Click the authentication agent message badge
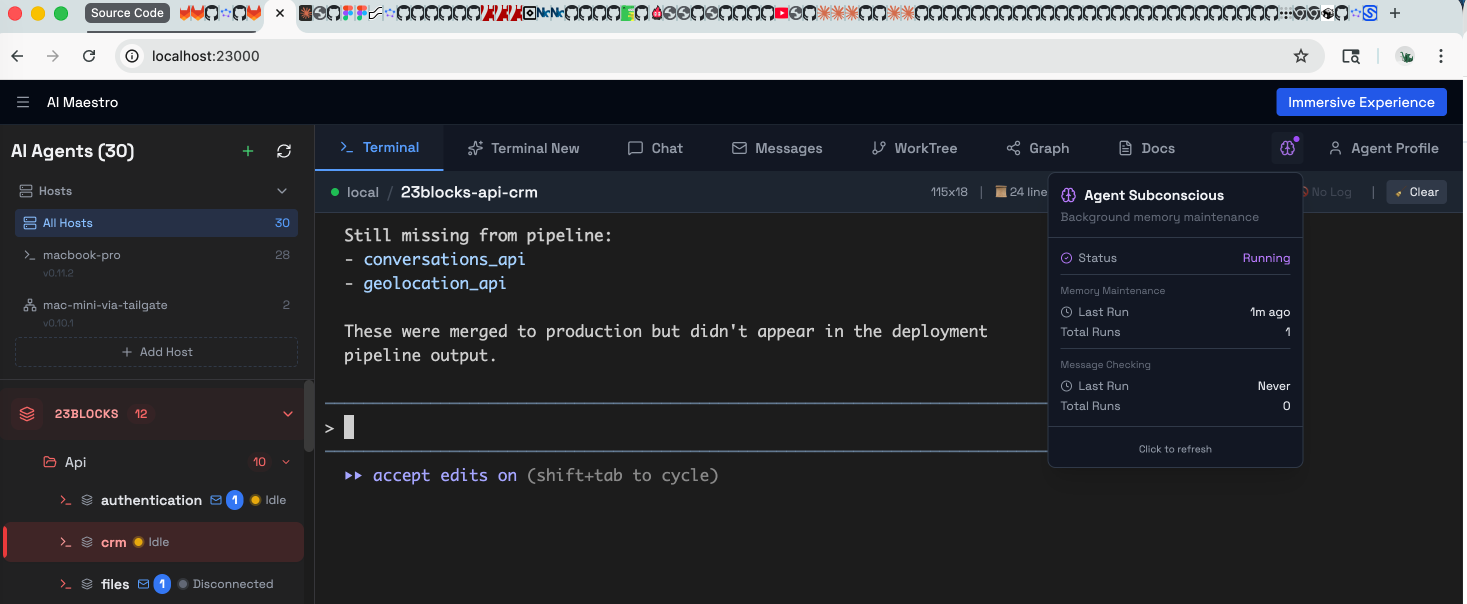1467x604 pixels. [x=234, y=500]
